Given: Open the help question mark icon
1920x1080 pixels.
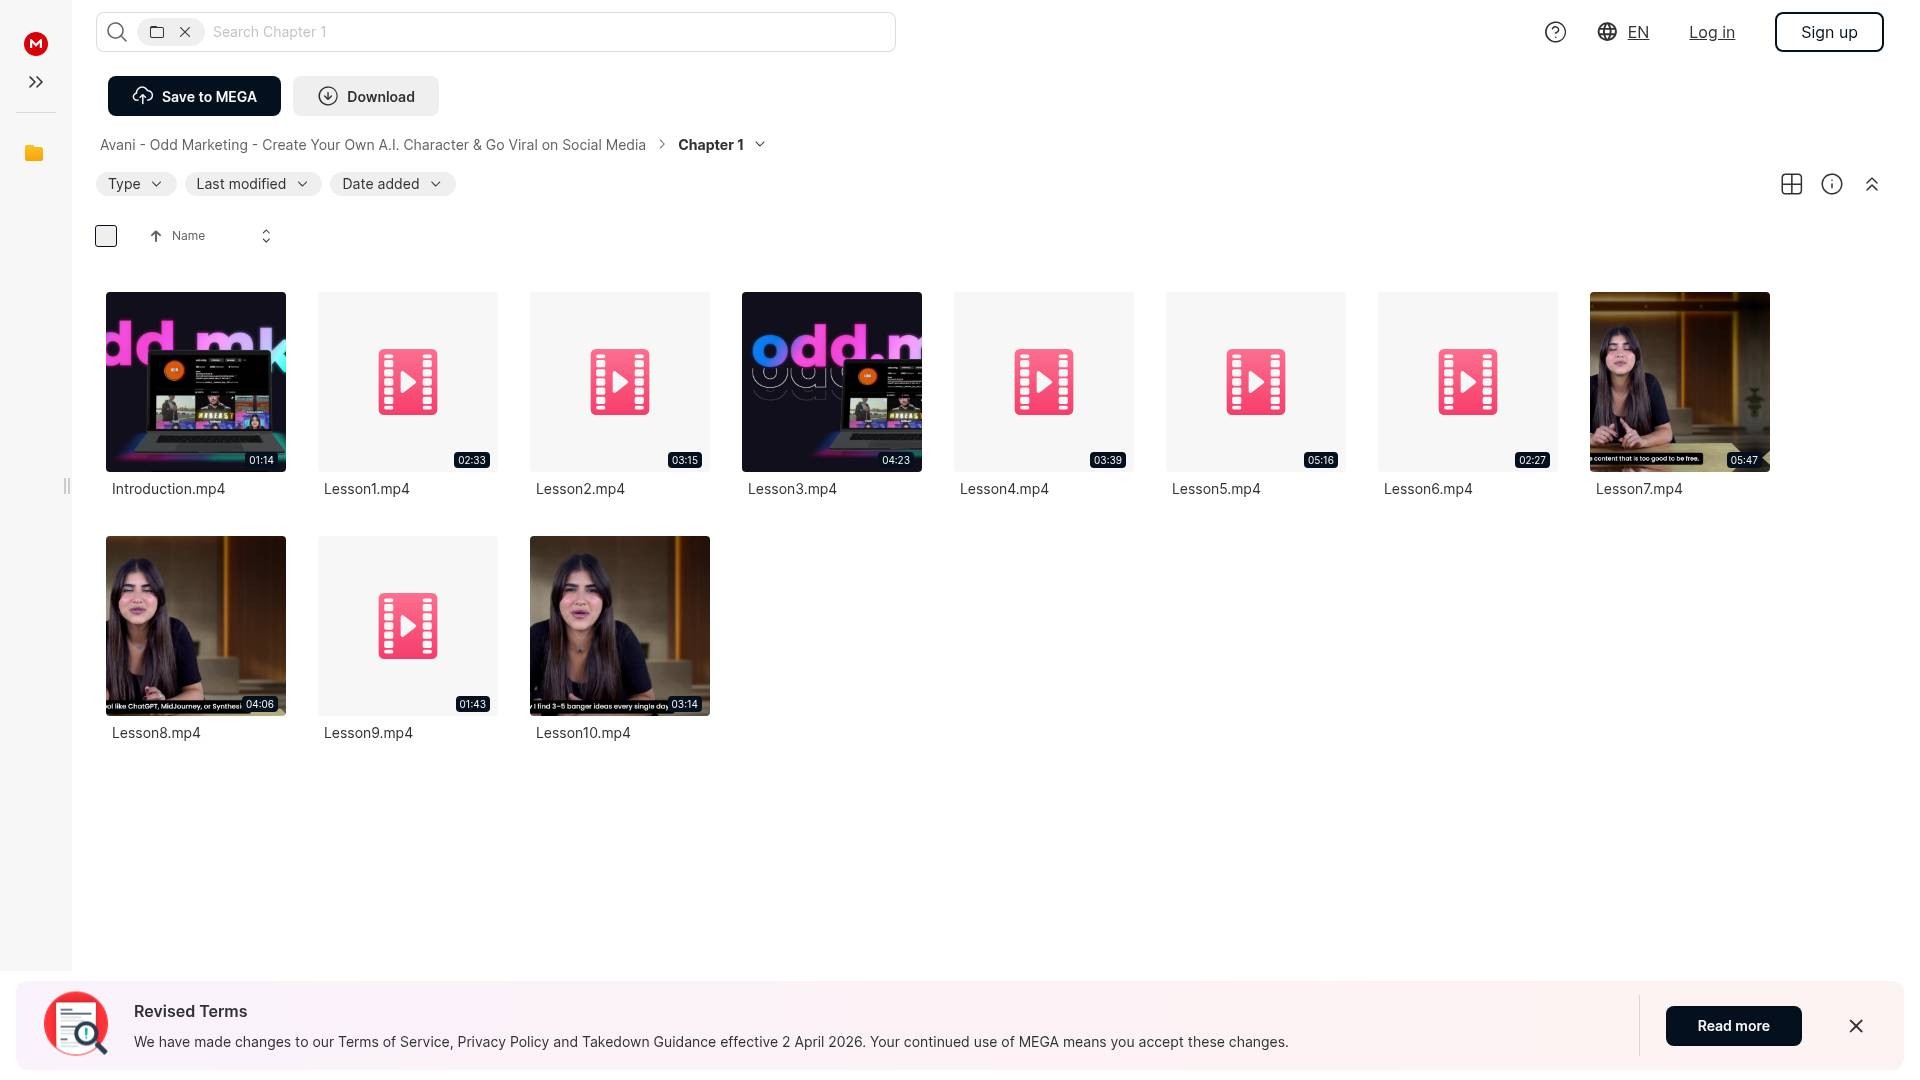Looking at the screenshot, I should coord(1555,32).
